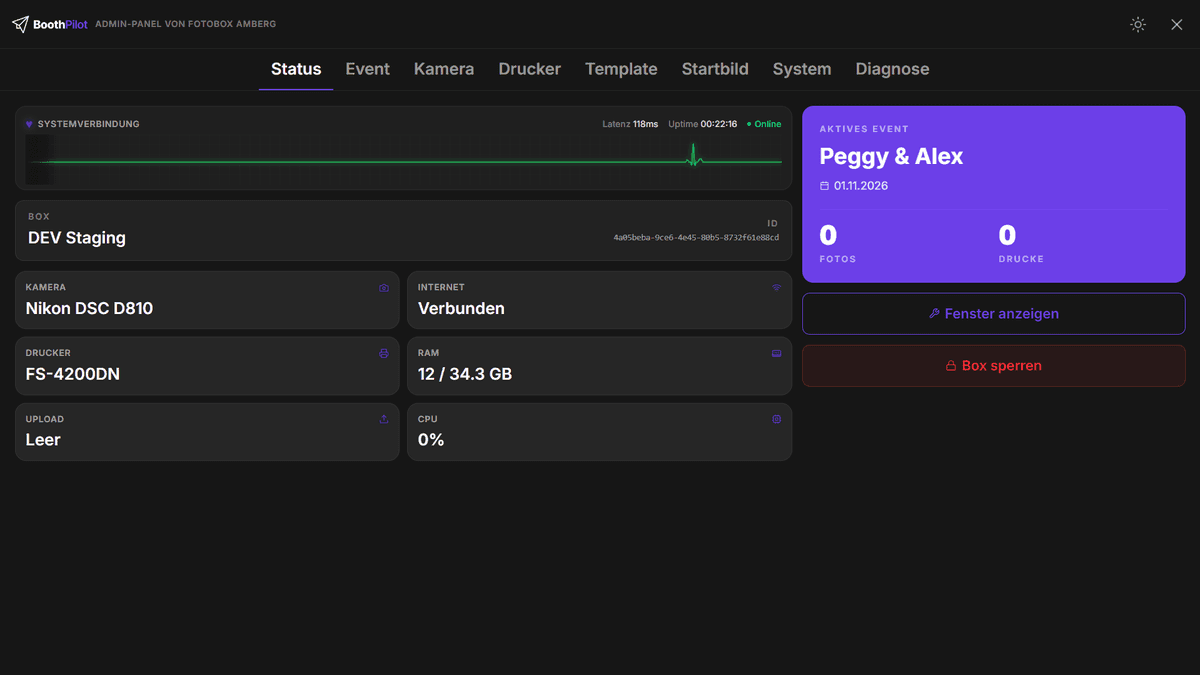Click the Uptime 00:22:16 reading
The height and width of the screenshot is (675, 1200).
[x=702, y=124]
